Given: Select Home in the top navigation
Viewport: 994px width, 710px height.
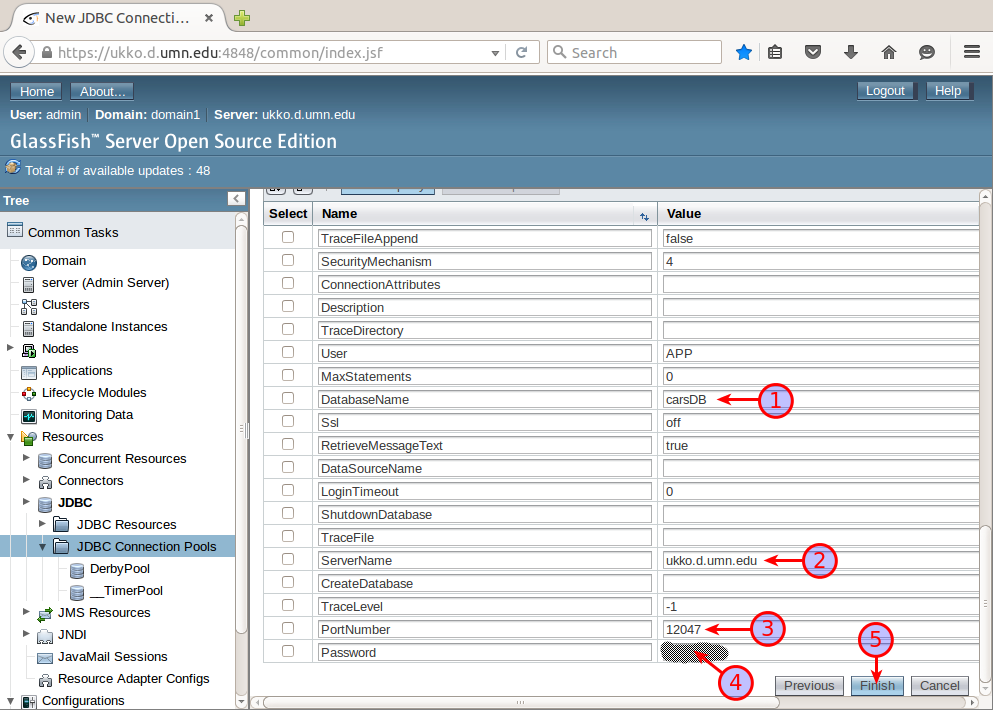Looking at the screenshot, I should (35, 91).
